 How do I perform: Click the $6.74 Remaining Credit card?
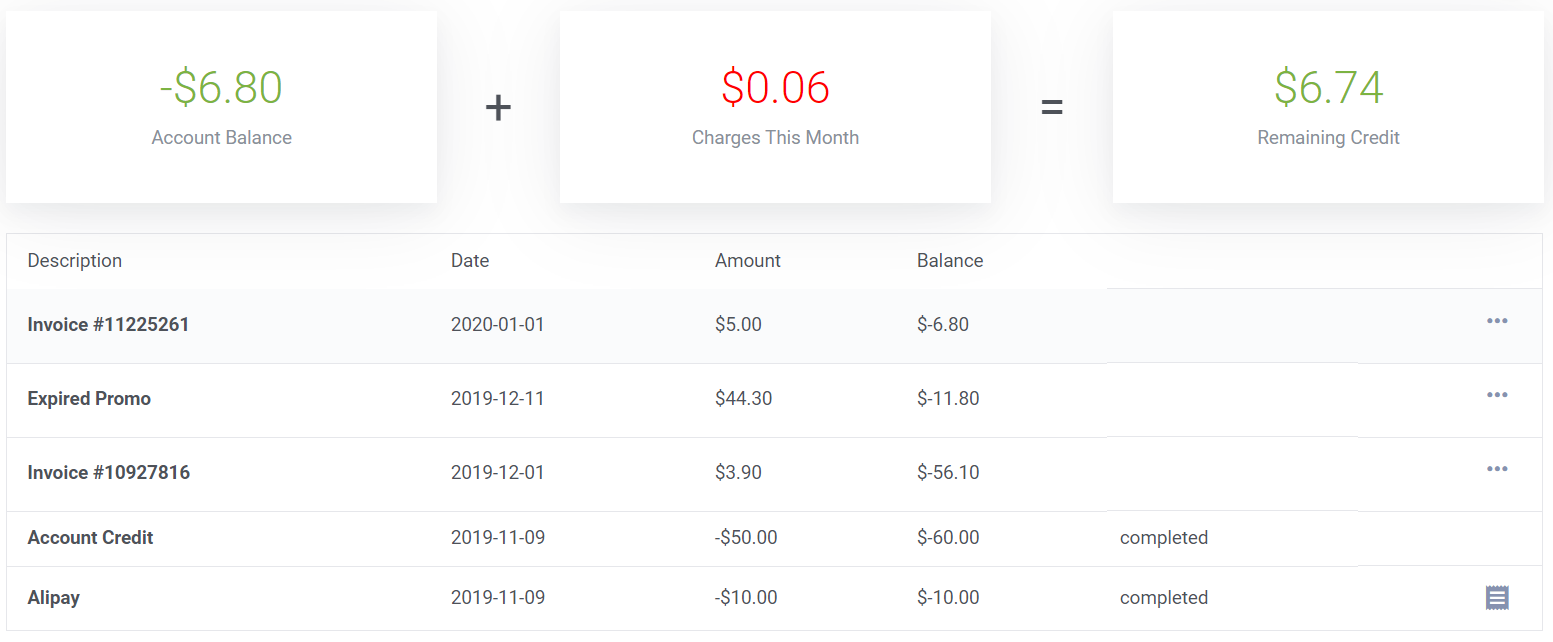[x=1328, y=107]
